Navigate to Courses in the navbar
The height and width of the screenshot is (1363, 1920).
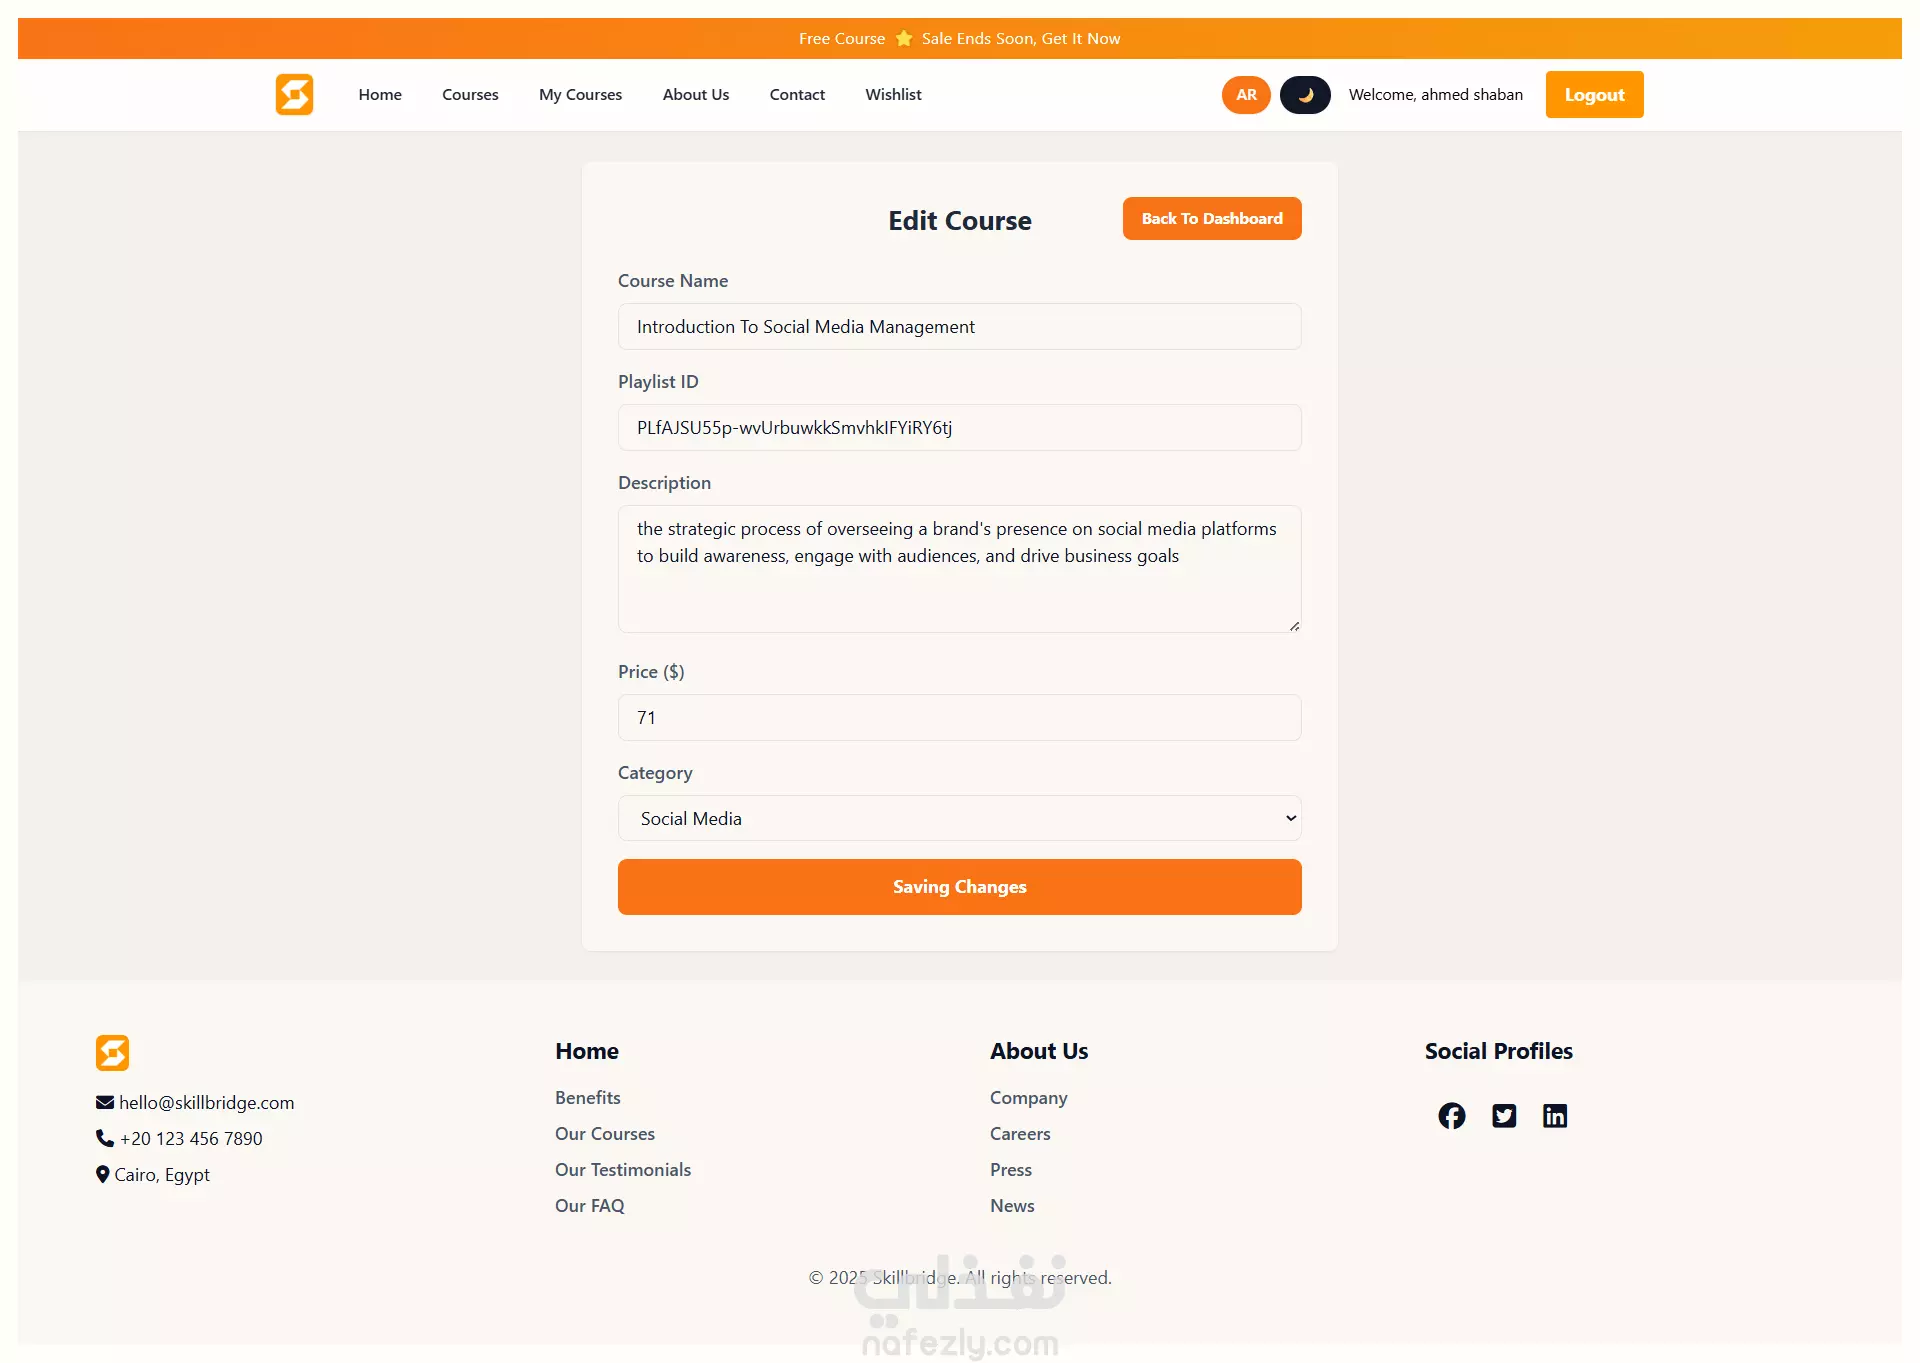(470, 95)
